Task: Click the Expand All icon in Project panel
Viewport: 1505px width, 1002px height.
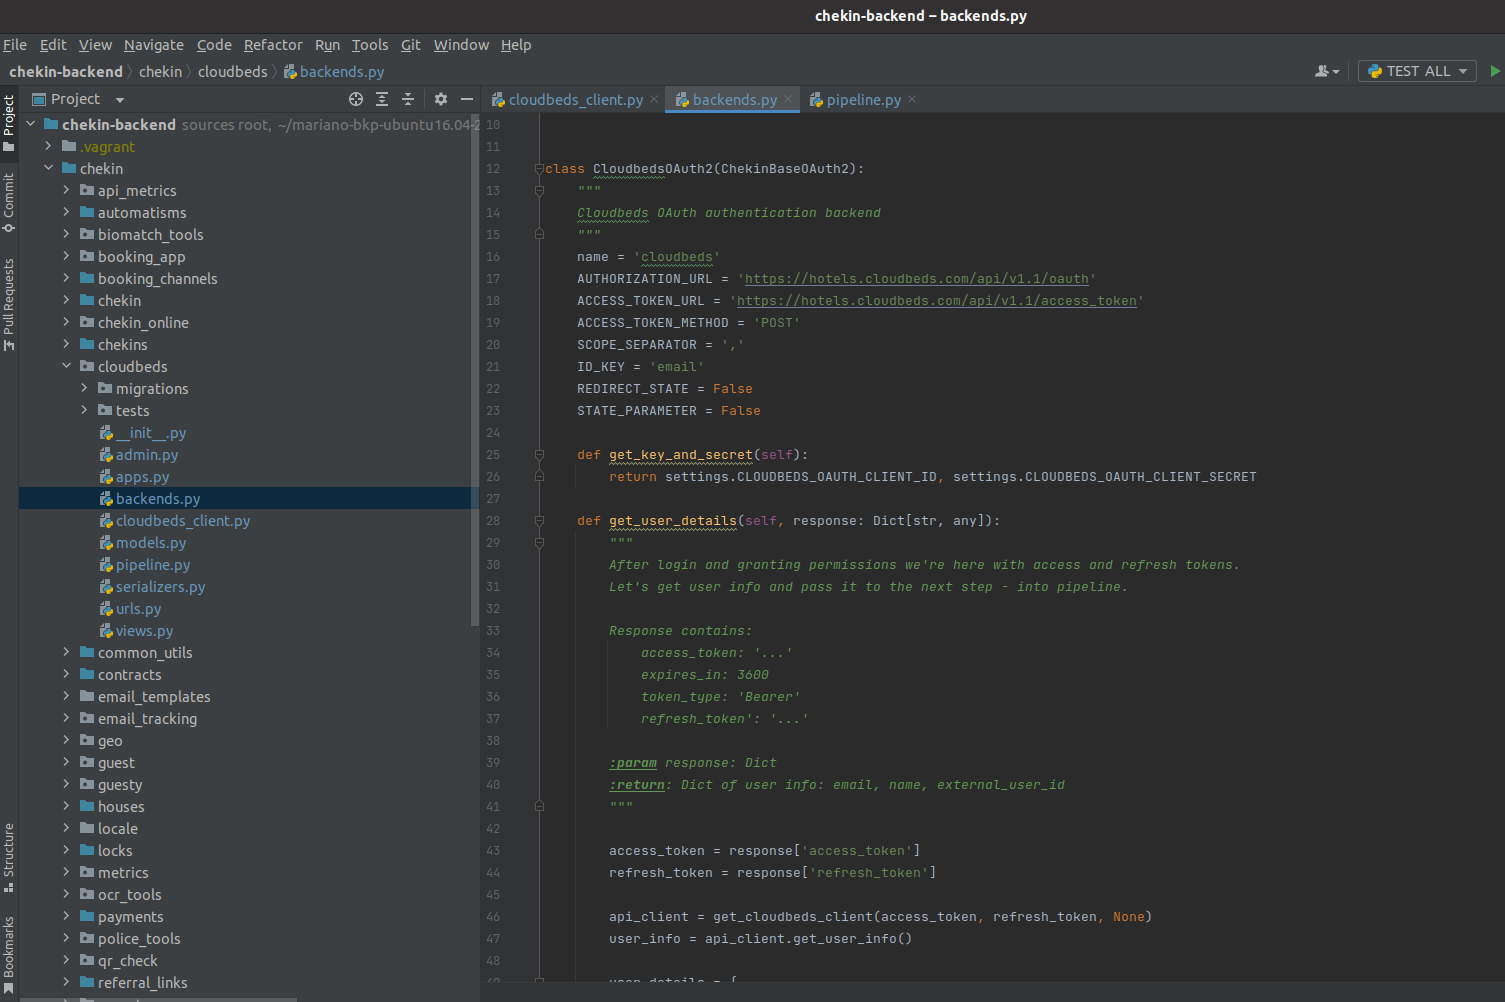Action: 382,99
